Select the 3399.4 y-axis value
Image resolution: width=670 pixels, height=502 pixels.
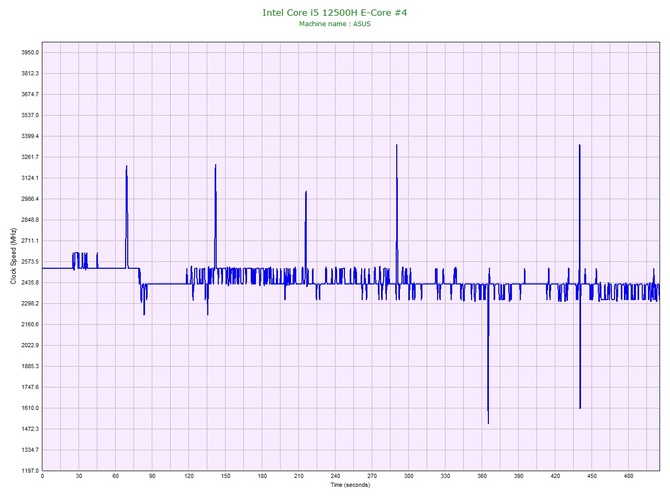pos(30,136)
